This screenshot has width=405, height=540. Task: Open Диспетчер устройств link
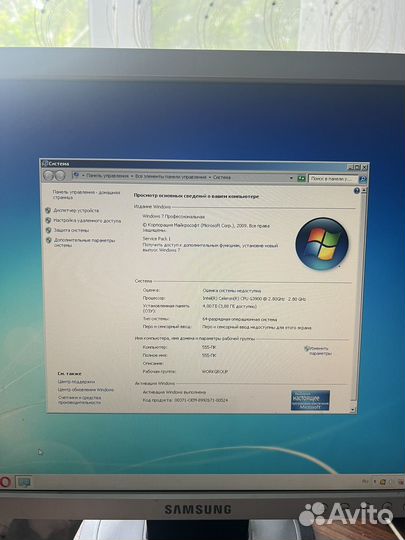pos(76,210)
